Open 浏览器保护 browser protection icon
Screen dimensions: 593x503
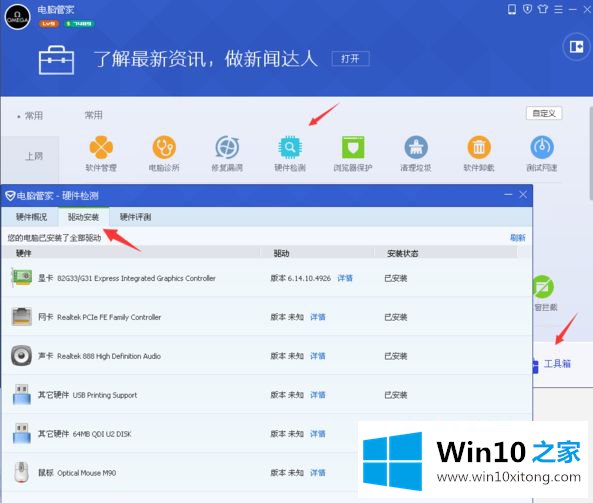(x=353, y=147)
